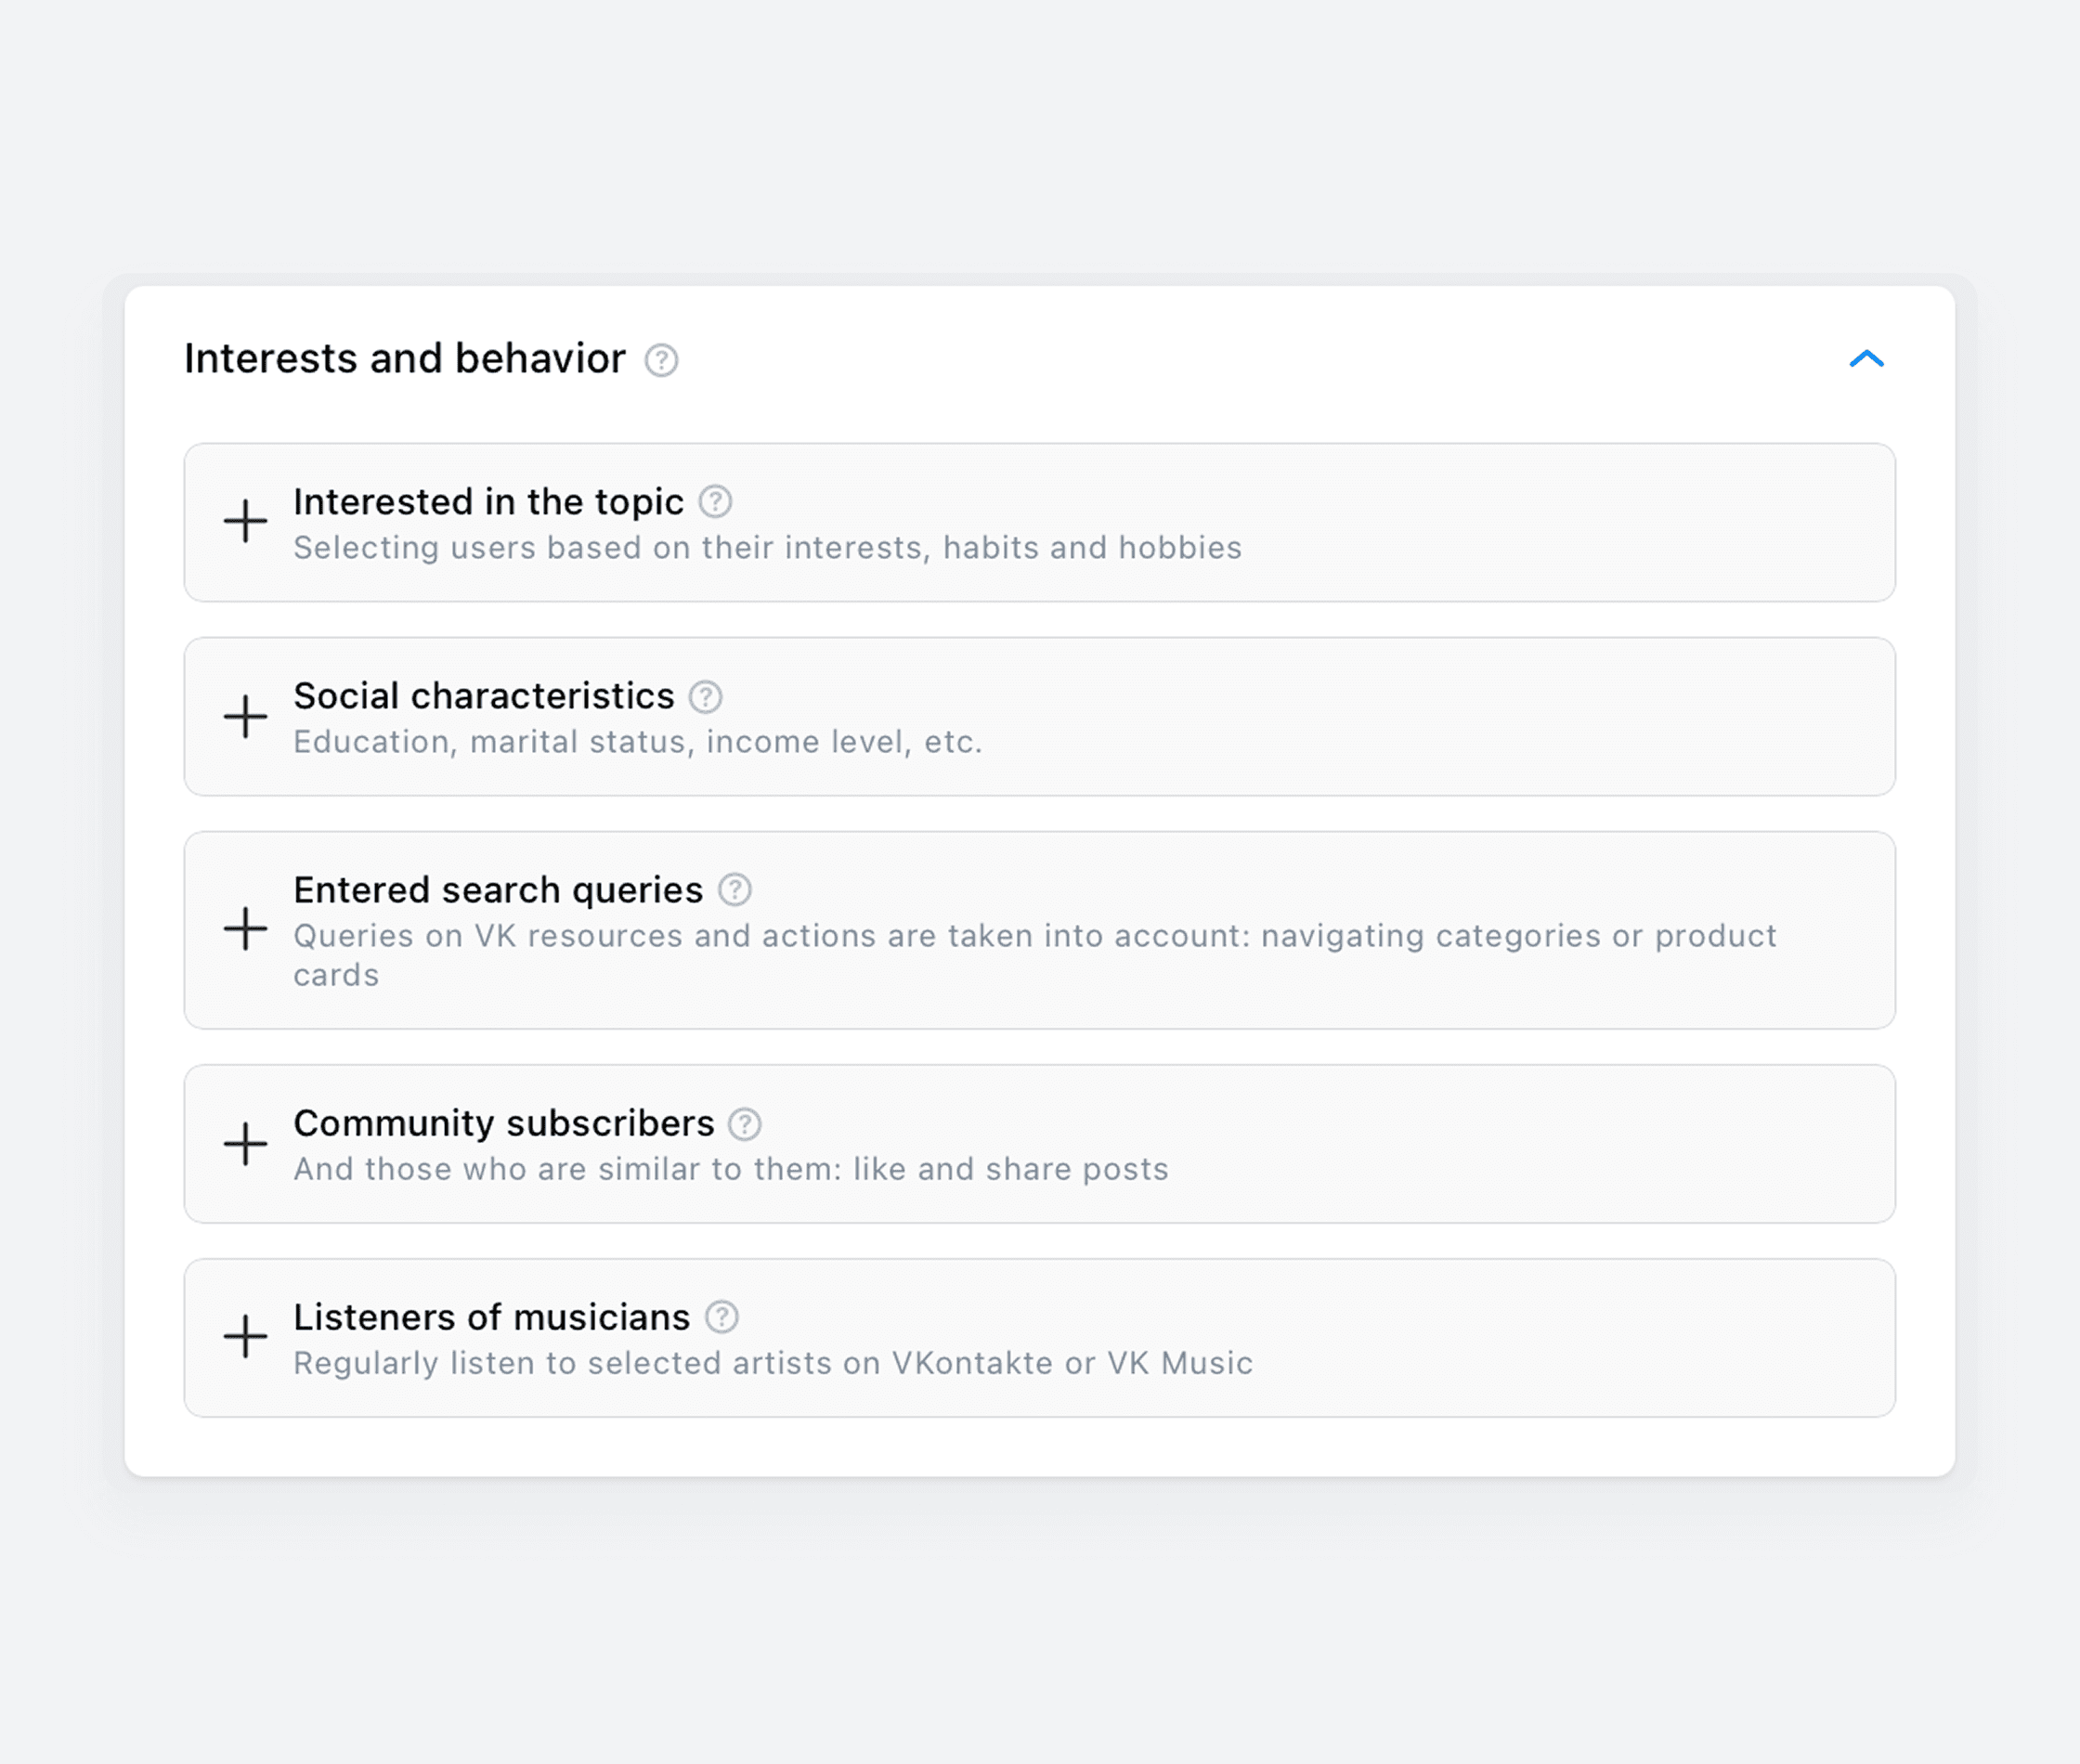This screenshot has width=2080, height=1764.
Task: Open question mark next to Listeners of musicians
Action: pos(722,1317)
